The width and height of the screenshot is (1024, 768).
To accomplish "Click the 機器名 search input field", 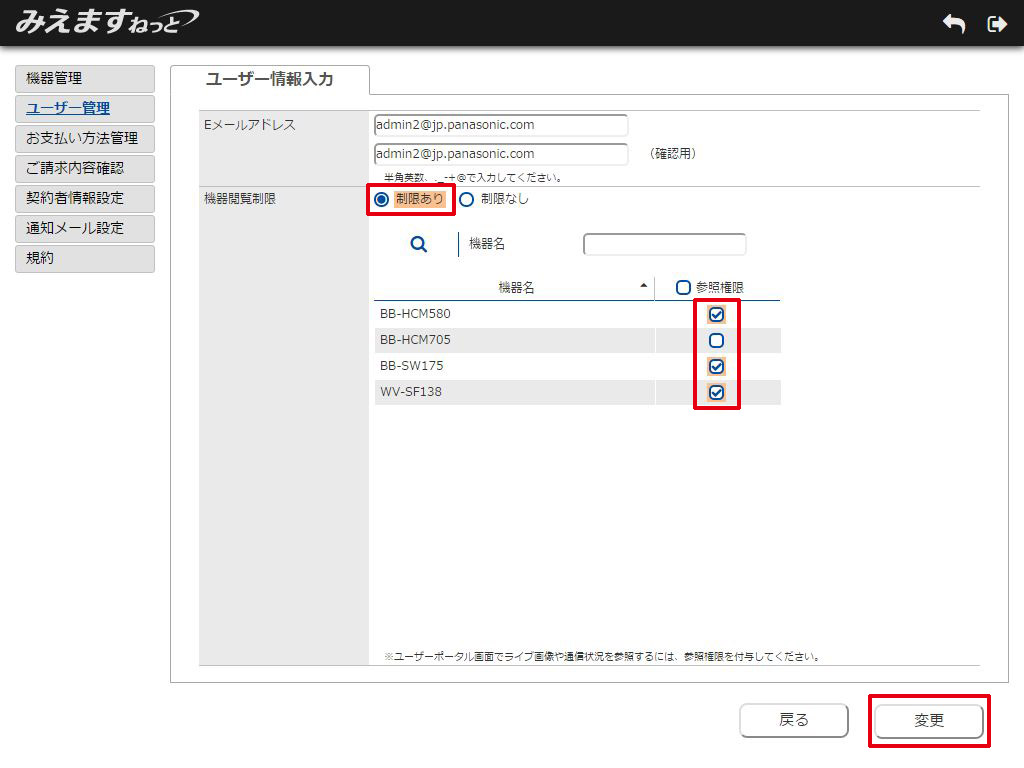I will [x=664, y=244].
